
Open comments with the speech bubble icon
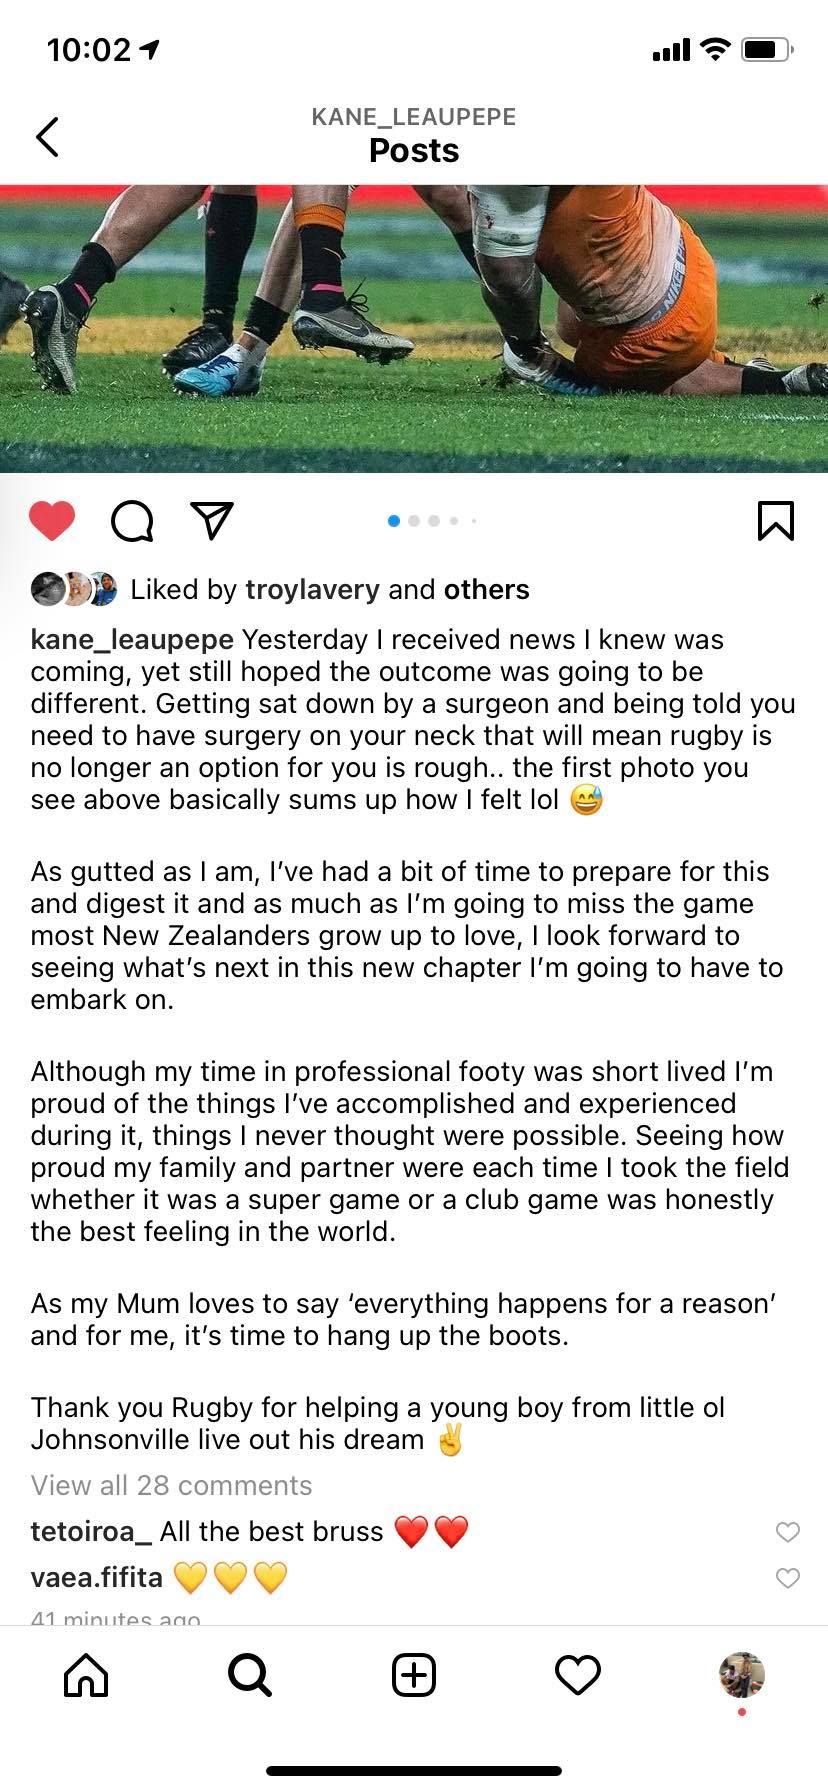tap(132, 520)
